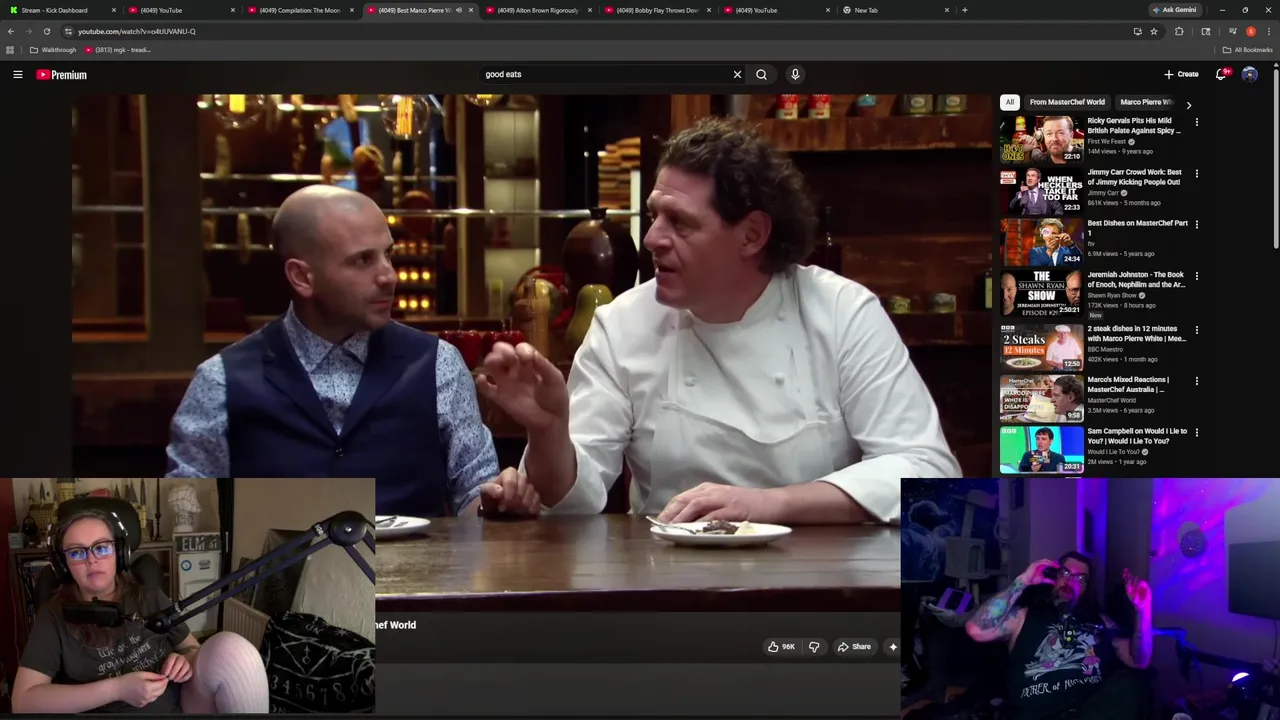Open the YouTube account avatar menu
1280x720 pixels.
[1249, 74]
